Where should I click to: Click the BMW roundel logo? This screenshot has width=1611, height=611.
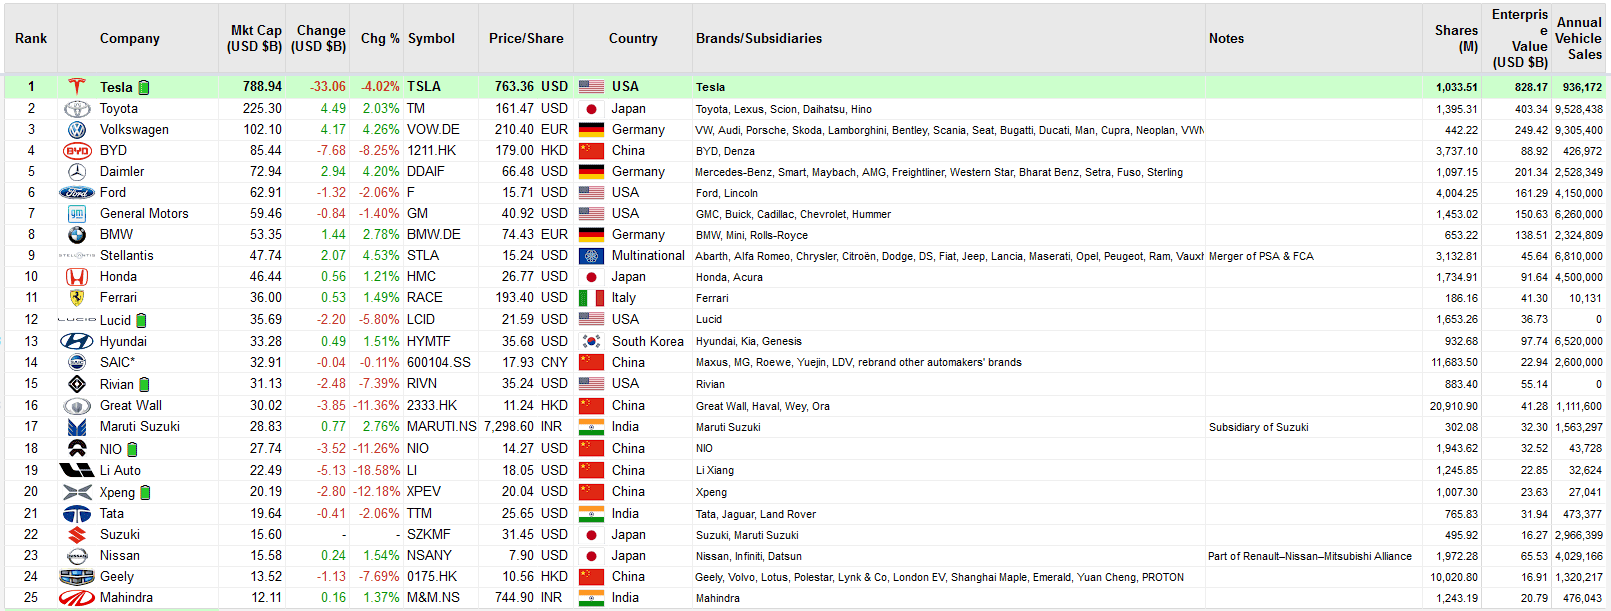(x=77, y=235)
